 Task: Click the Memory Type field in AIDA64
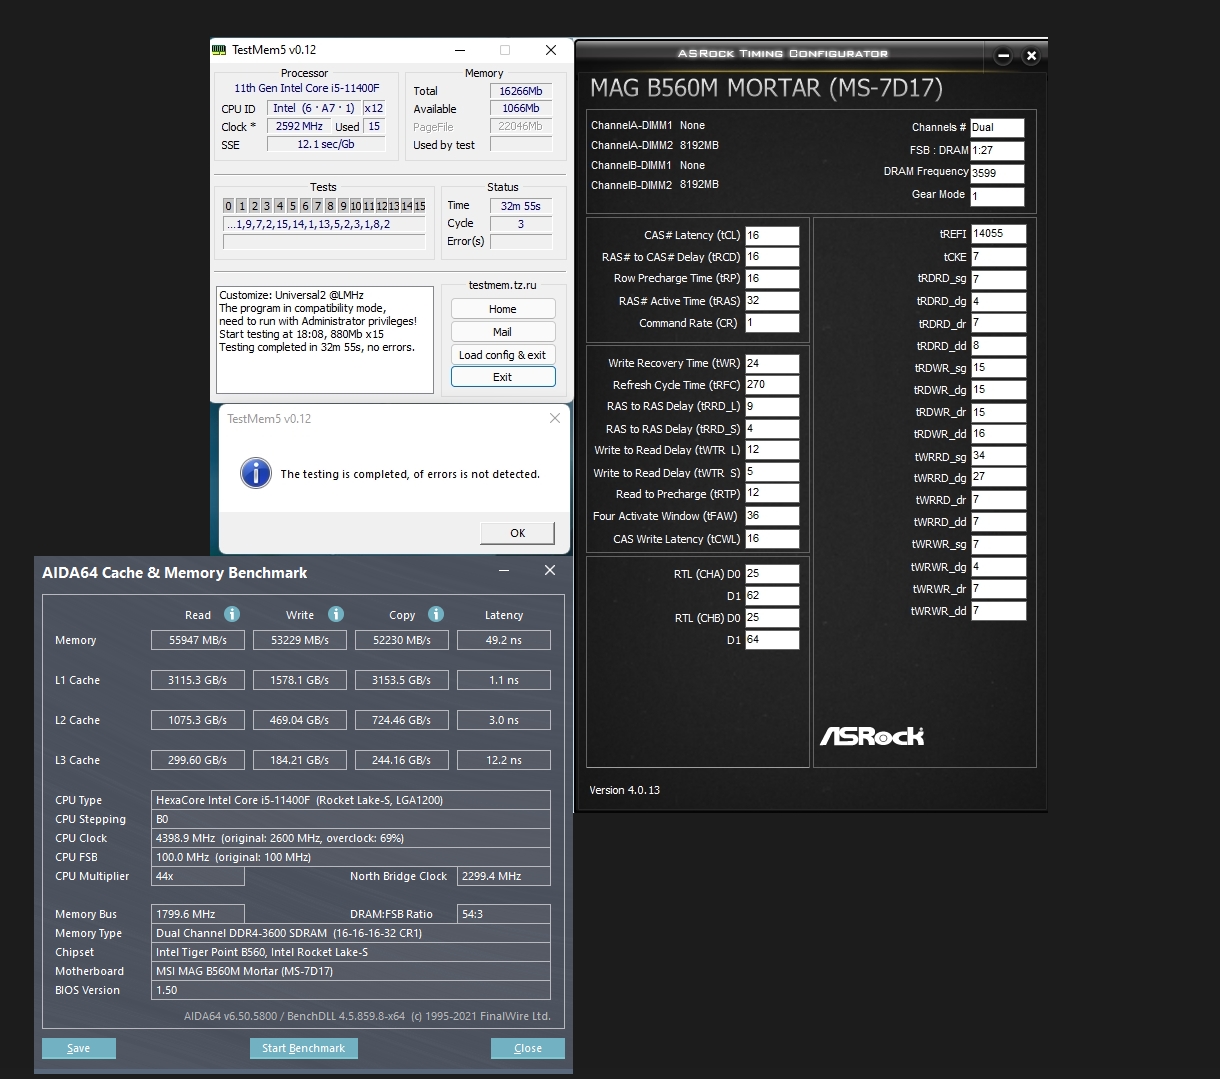pyautogui.click(x=351, y=933)
